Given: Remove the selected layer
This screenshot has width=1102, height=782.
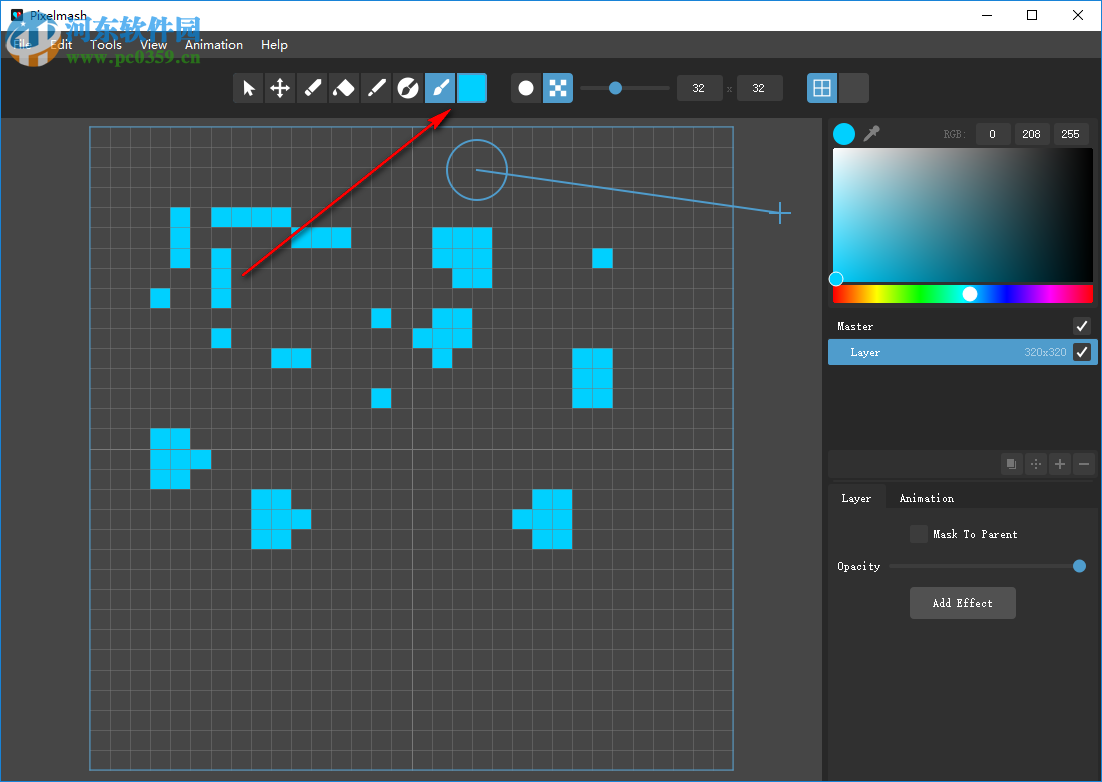Looking at the screenshot, I should click(1083, 463).
